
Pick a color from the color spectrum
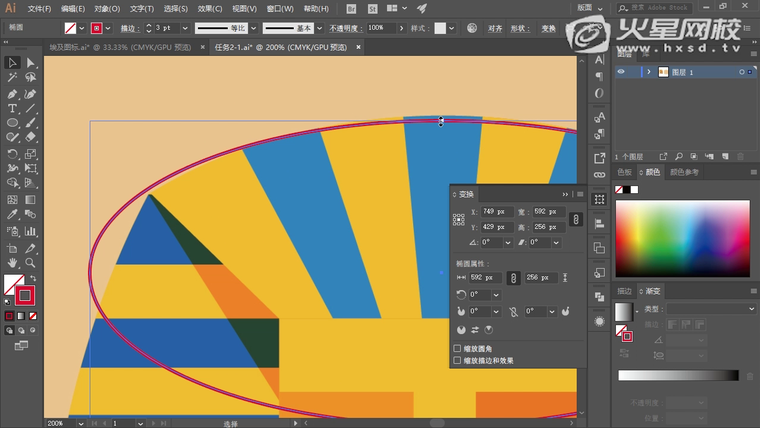[682, 236]
